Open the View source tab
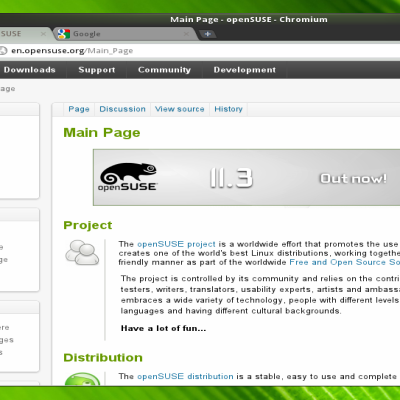 point(180,109)
